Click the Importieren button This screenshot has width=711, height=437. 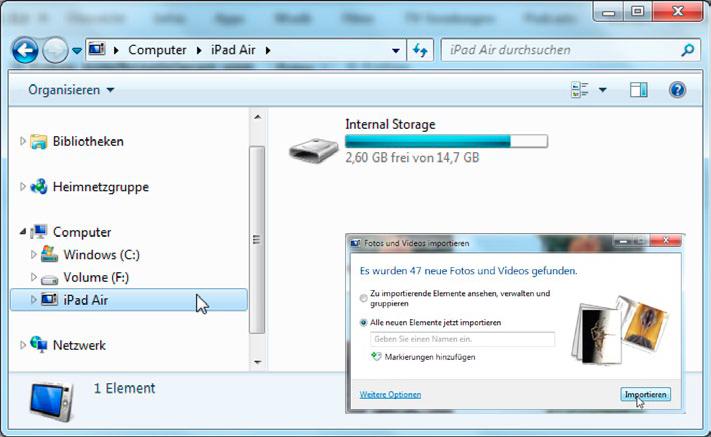(645, 394)
